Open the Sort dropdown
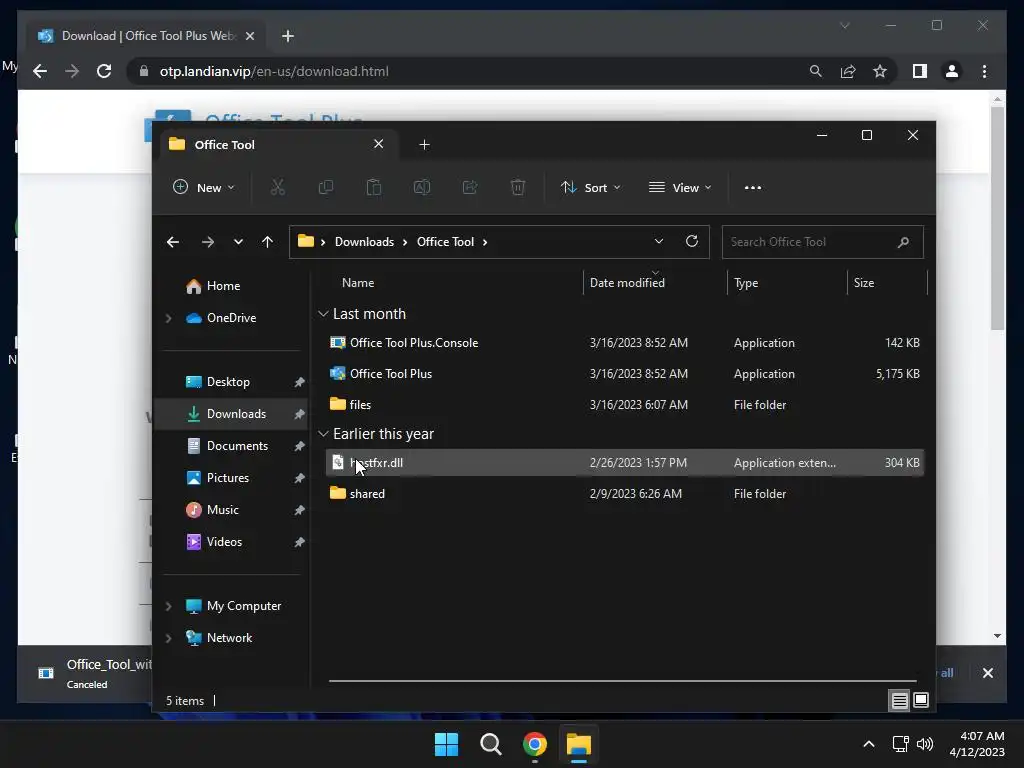 [590, 187]
